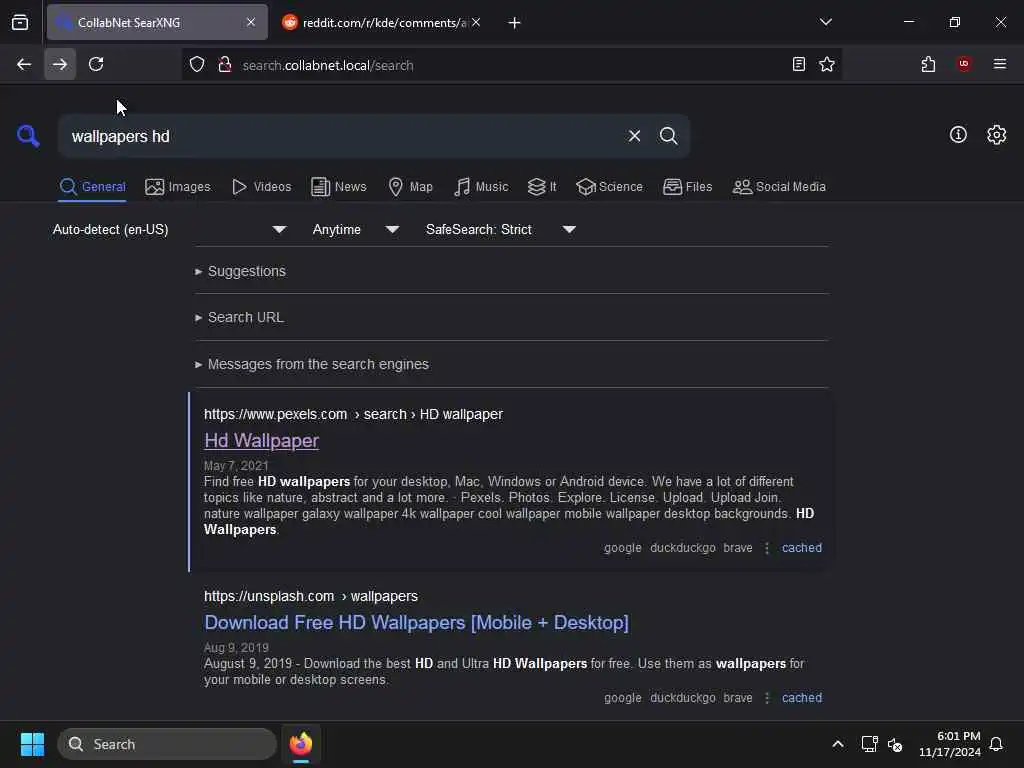Switch to Map category
Viewport: 1024px width, 768px height.
coord(410,187)
